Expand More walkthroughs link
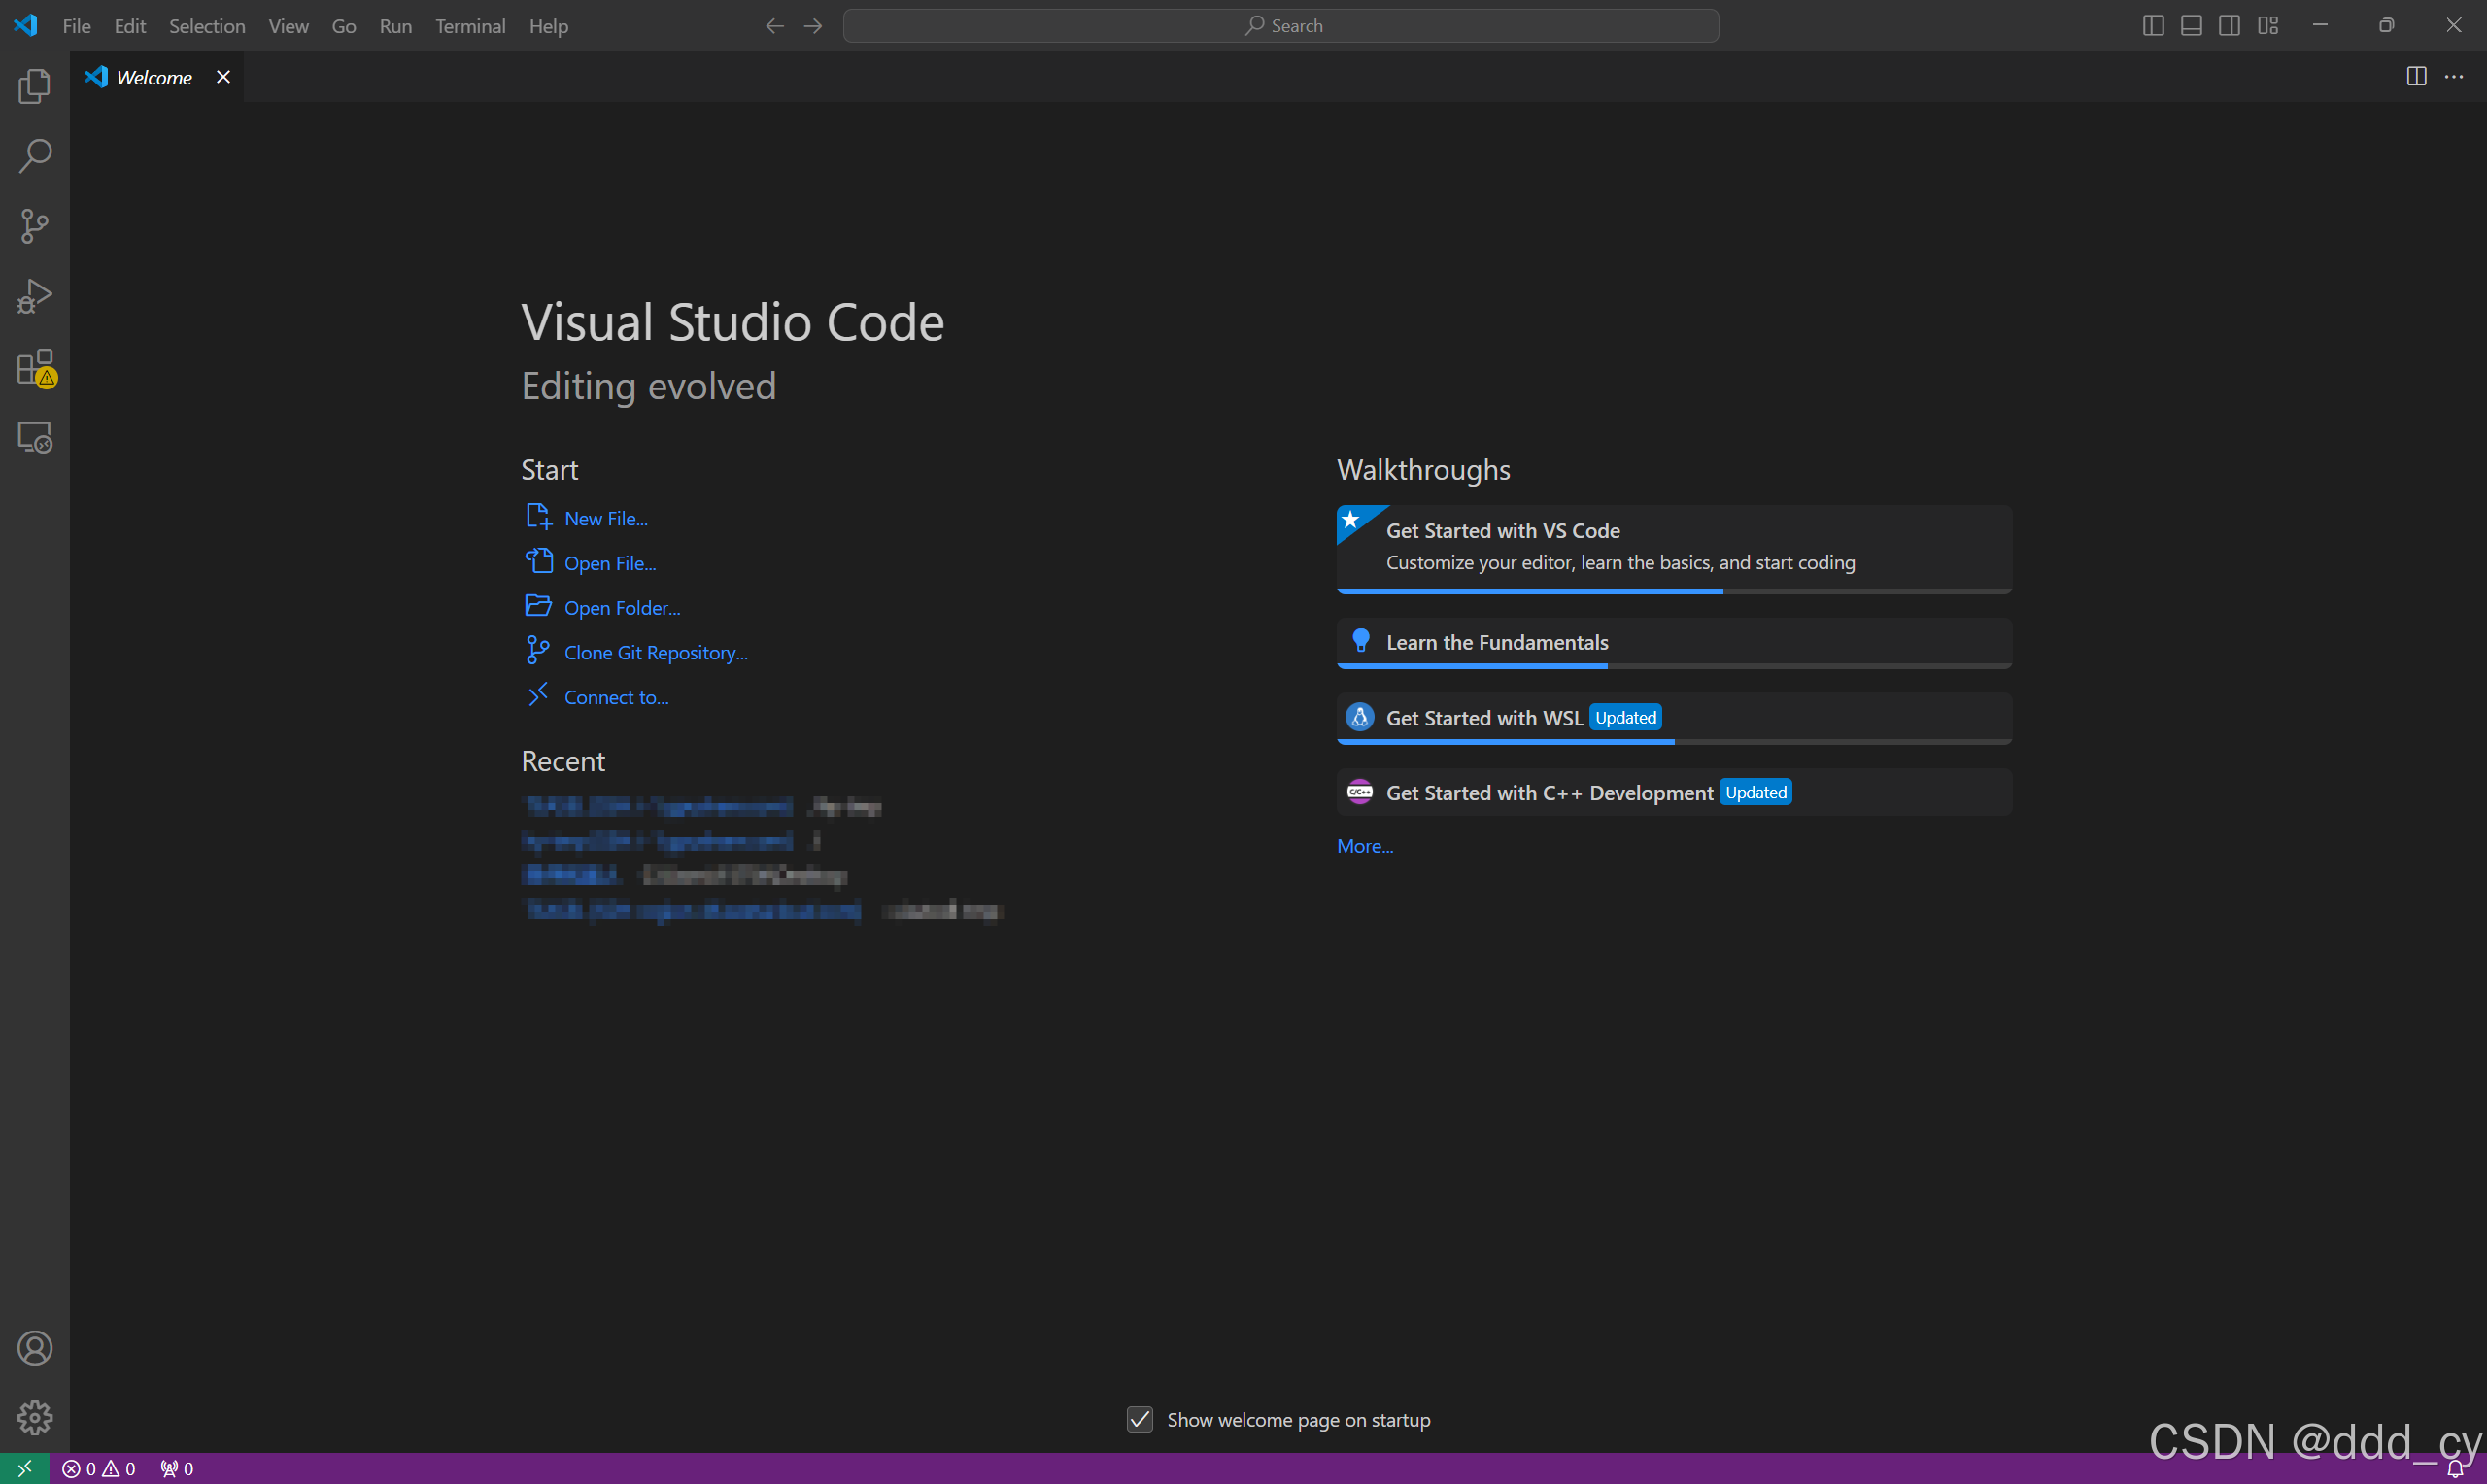The width and height of the screenshot is (2487, 1484). click(x=1365, y=846)
